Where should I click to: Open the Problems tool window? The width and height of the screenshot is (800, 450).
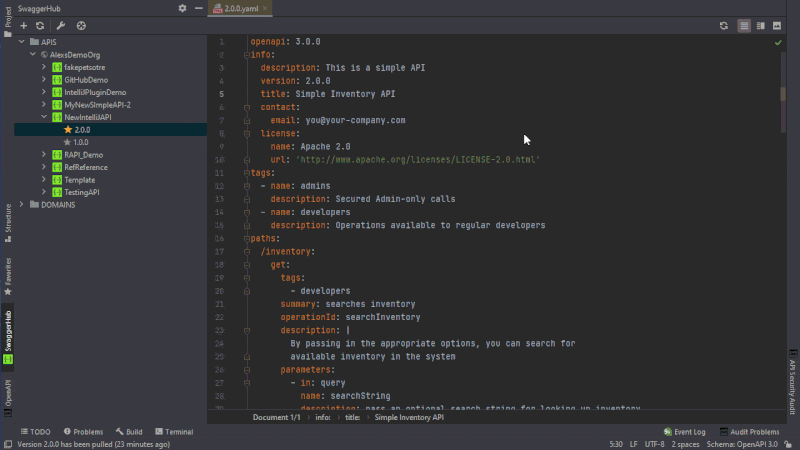tap(83, 432)
